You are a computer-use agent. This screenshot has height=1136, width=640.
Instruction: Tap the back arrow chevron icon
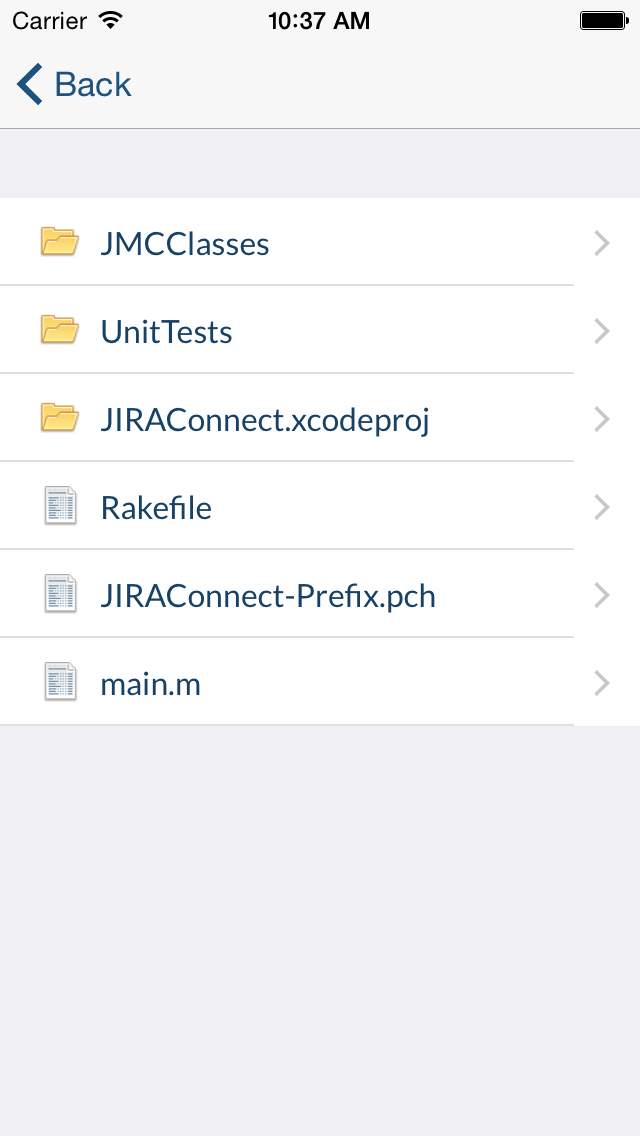click(30, 84)
